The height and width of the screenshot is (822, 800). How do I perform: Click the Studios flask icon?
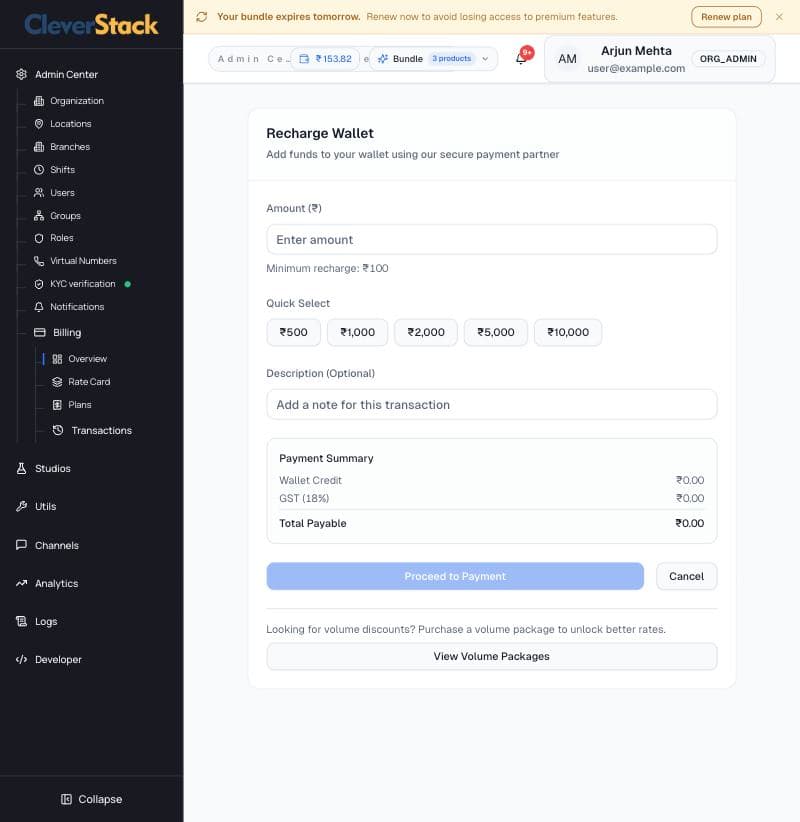pos(21,469)
